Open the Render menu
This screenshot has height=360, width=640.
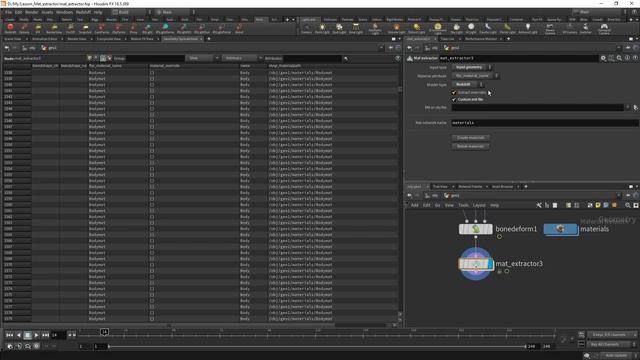tap(31, 12)
